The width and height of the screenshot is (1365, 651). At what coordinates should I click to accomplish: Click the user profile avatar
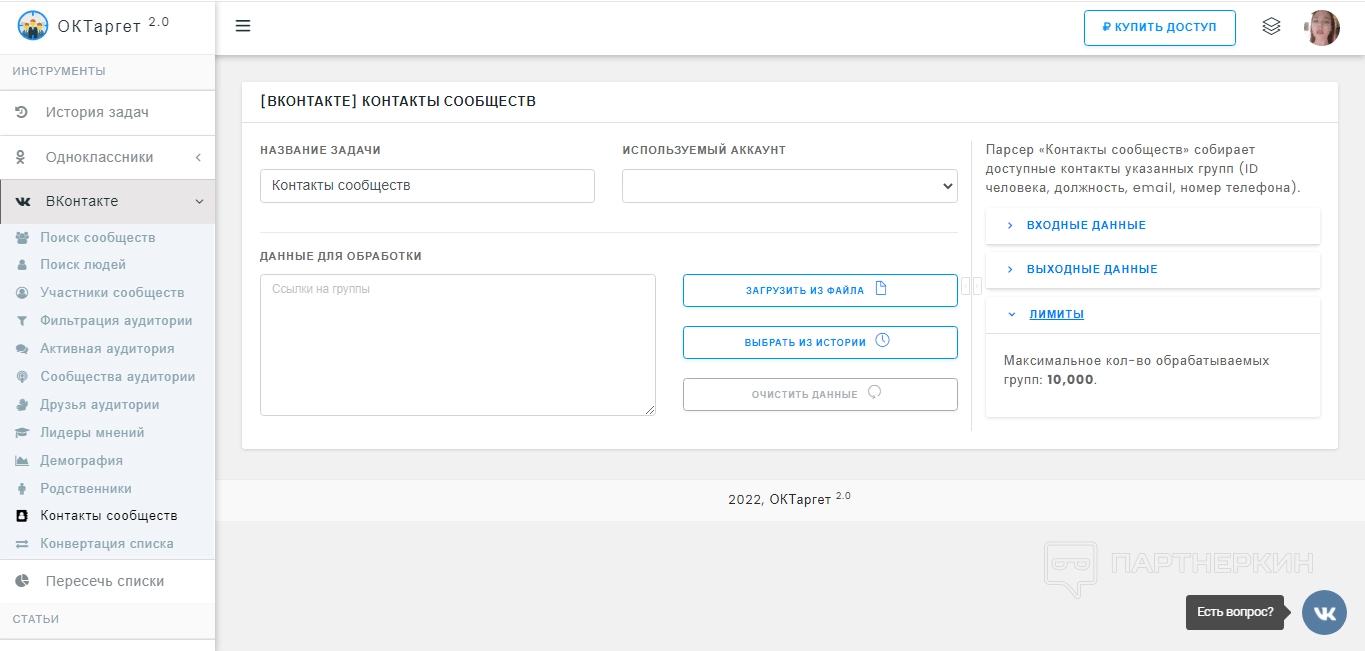click(1322, 28)
